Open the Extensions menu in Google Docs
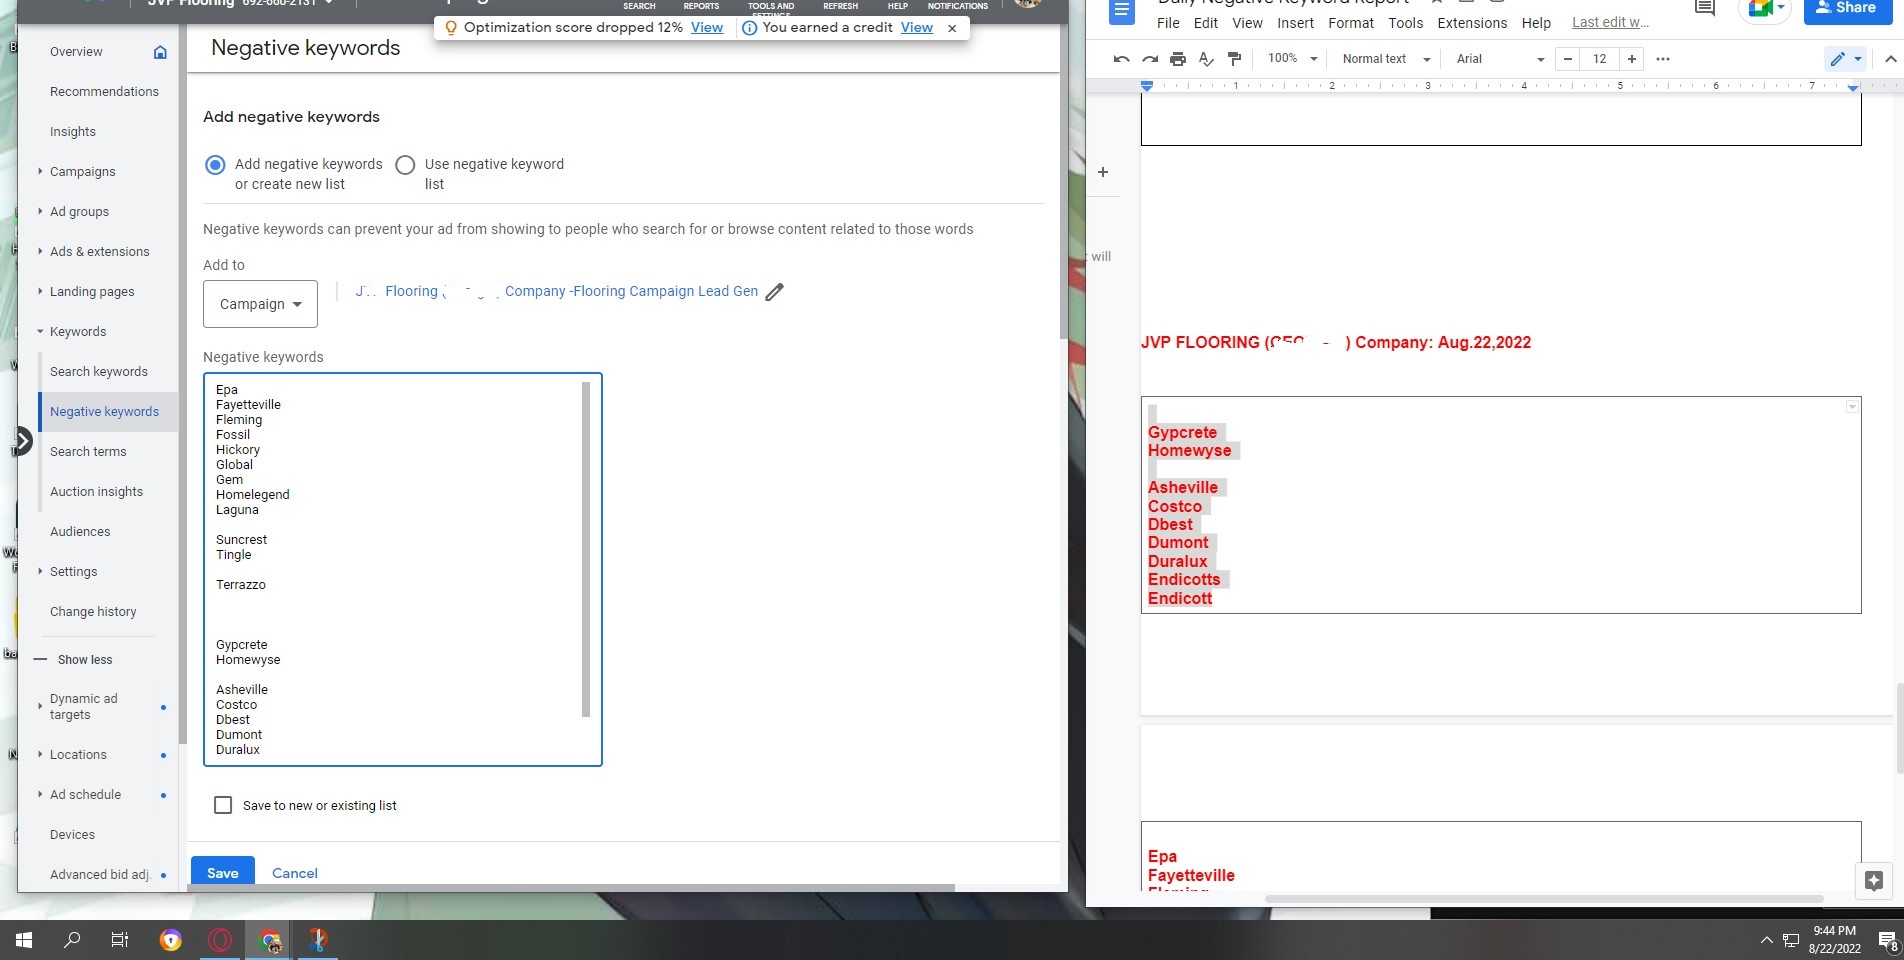 1472,23
